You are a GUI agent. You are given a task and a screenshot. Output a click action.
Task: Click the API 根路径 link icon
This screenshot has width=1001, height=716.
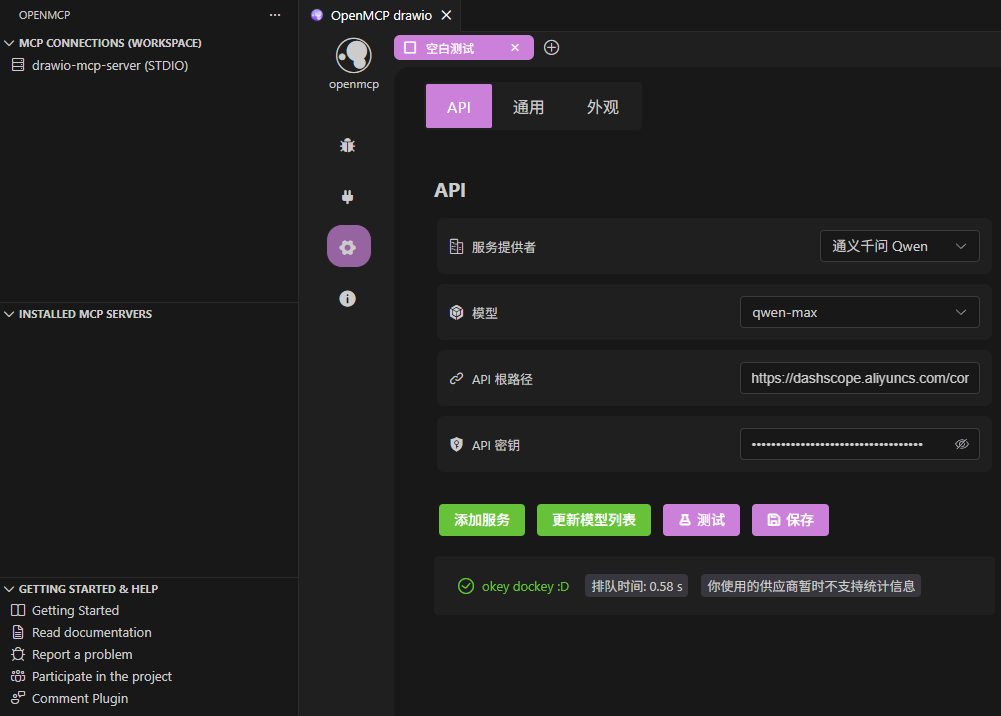(456, 379)
